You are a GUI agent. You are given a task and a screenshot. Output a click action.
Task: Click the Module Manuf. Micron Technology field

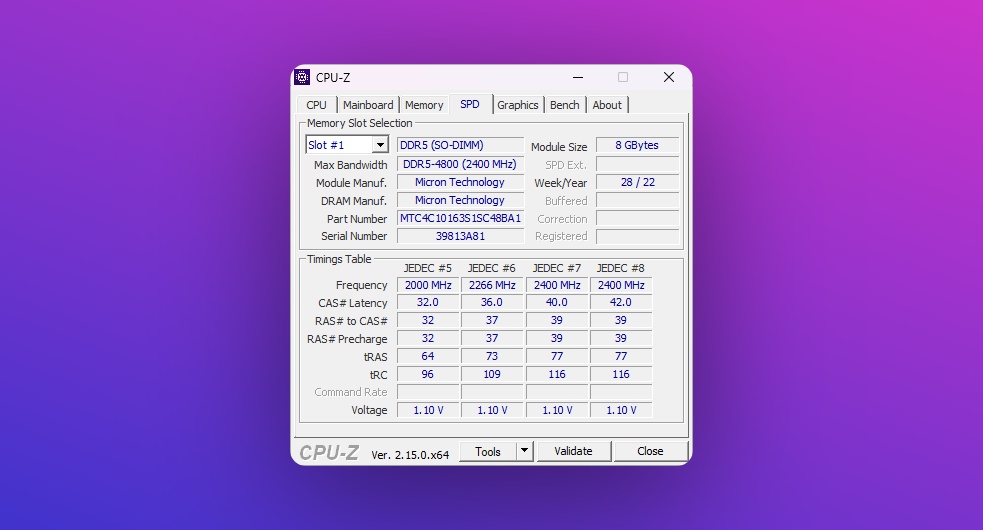(460, 182)
